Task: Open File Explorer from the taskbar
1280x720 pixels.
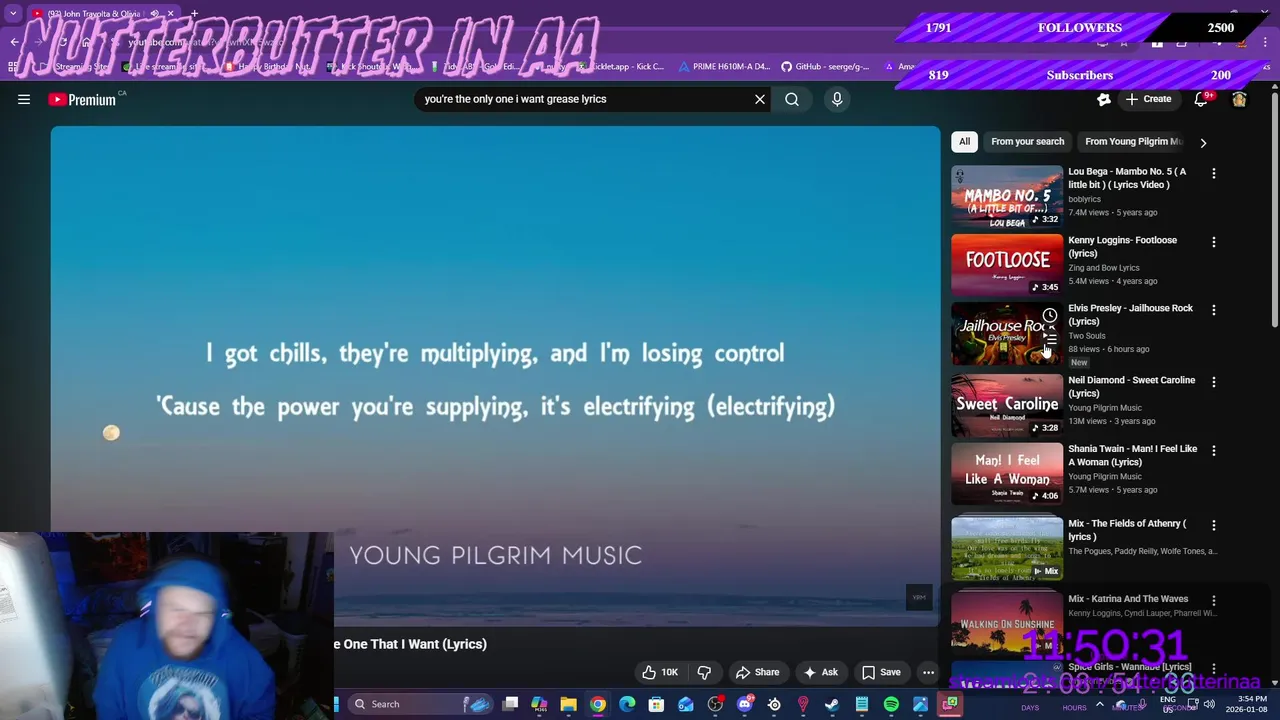Action: 568,704
